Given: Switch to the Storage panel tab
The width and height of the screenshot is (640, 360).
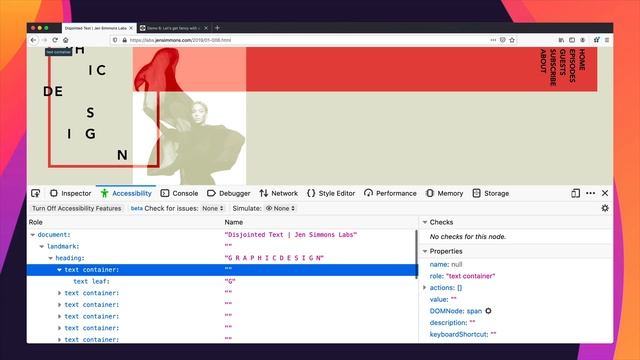Looking at the screenshot, I should (491, 193).
